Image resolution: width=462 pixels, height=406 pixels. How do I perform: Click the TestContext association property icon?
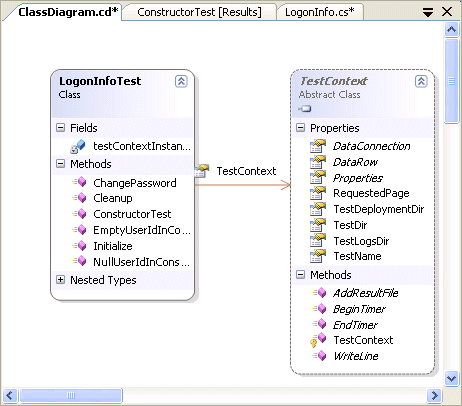(202, 170)
